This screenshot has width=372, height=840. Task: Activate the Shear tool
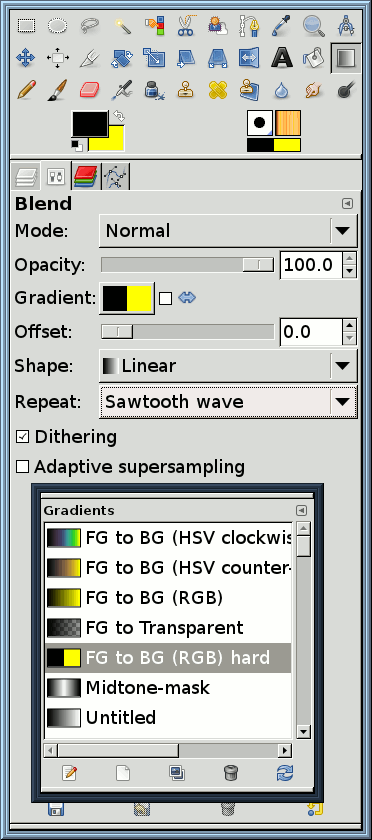click(185, 58)
